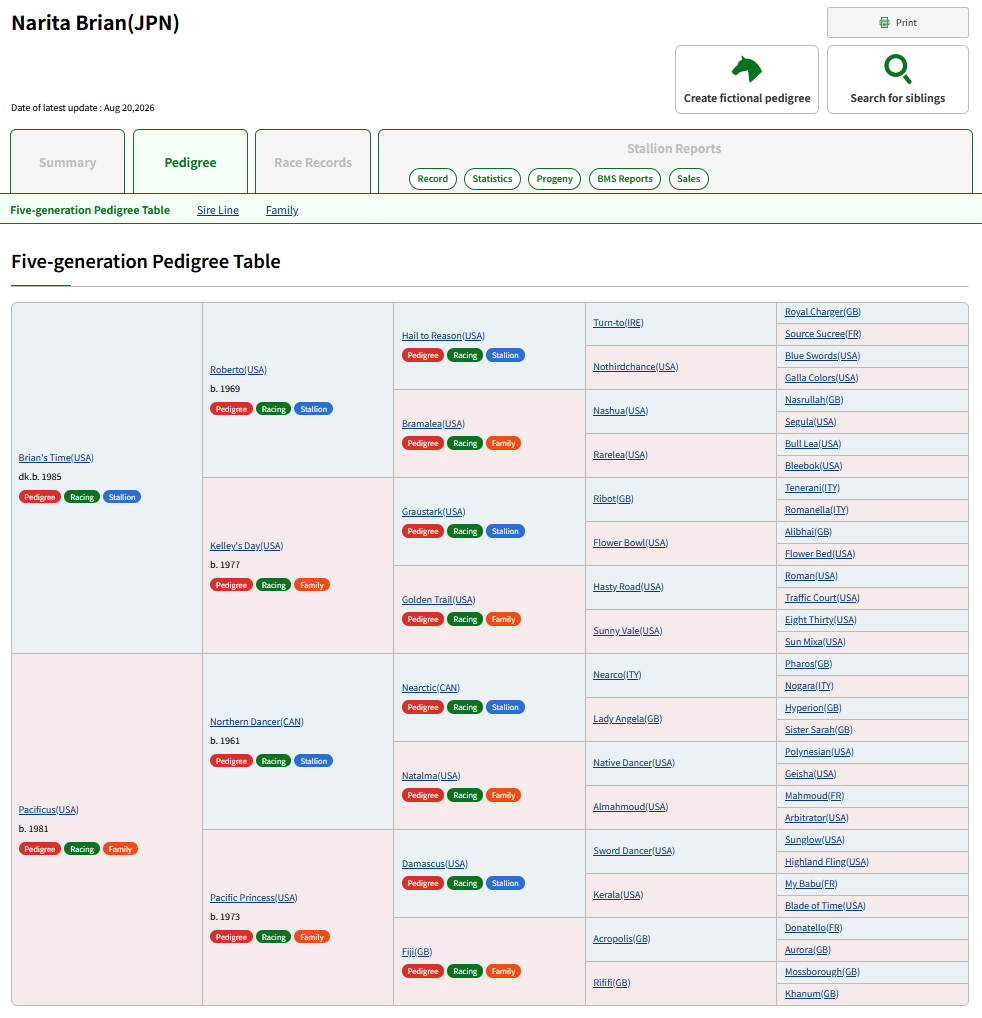Click Stallion badge under Hail to Reason
The height and width of the screenshot is (1018, 982).
click(505, 355)
